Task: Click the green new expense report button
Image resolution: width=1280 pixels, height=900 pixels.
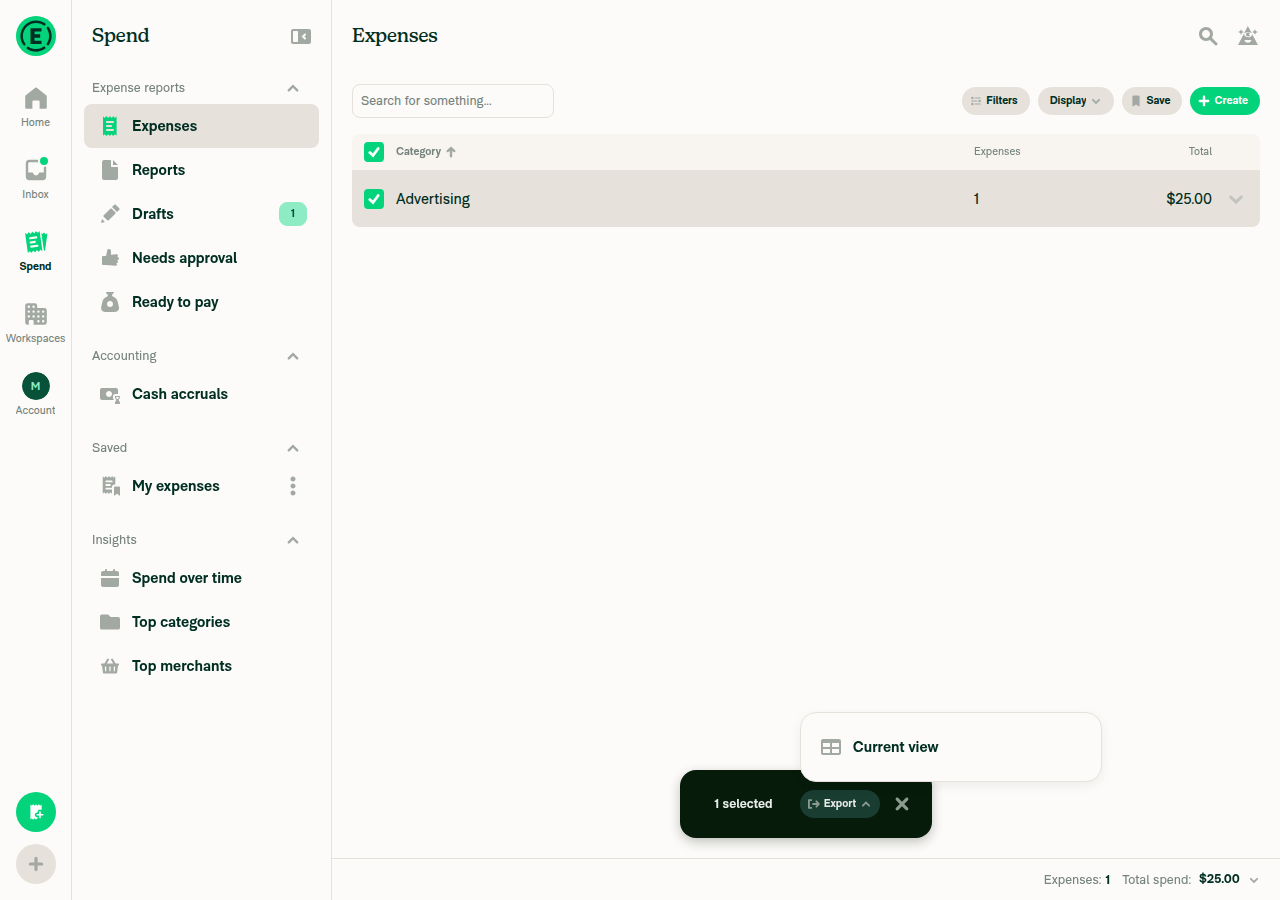Action: [x=36, y=812]
